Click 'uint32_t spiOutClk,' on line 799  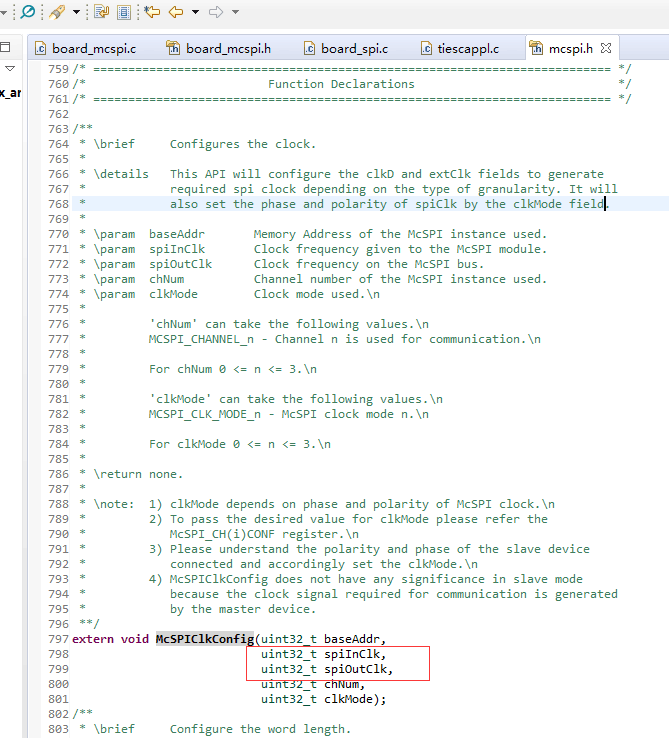[x=327, y=669]
